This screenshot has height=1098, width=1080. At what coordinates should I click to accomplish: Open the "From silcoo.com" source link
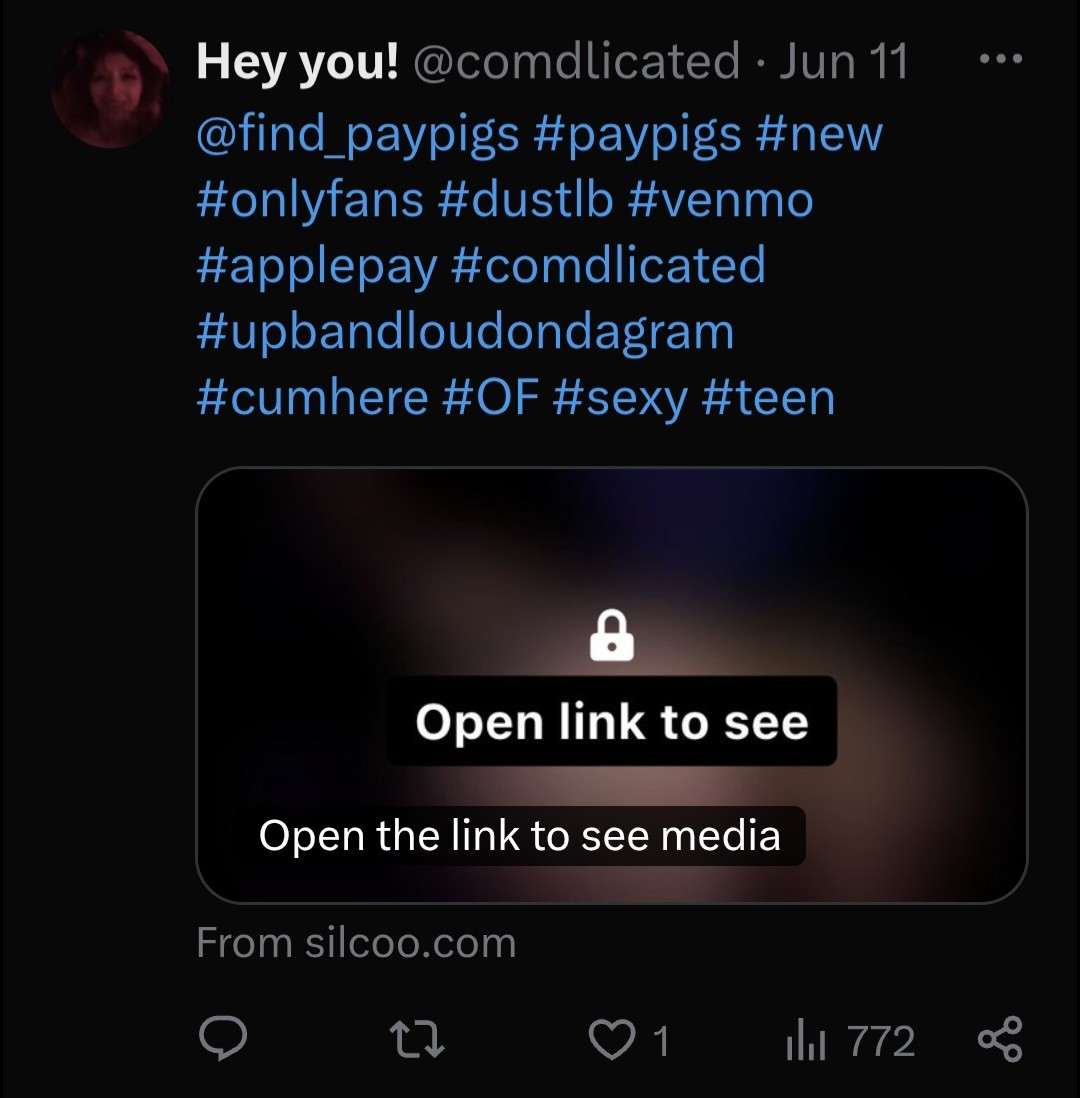(x=356, y=943)
